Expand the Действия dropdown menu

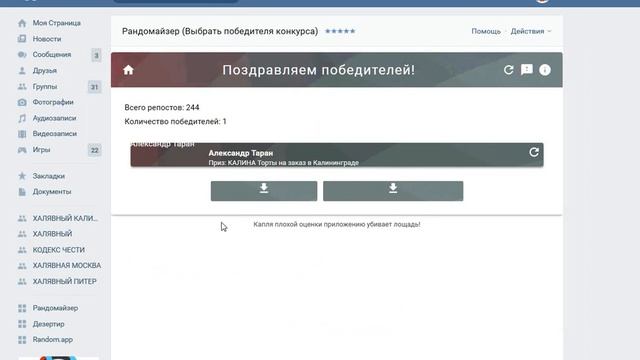[x=531, y=31]
